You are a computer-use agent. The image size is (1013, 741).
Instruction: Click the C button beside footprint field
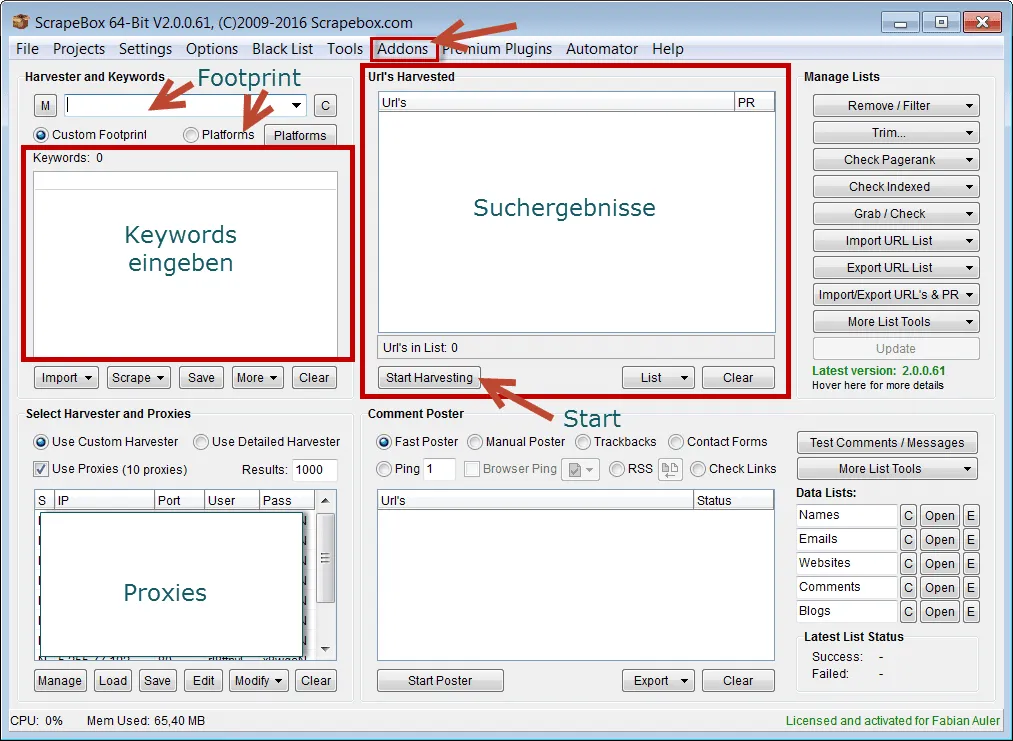[x=326, y=105]
